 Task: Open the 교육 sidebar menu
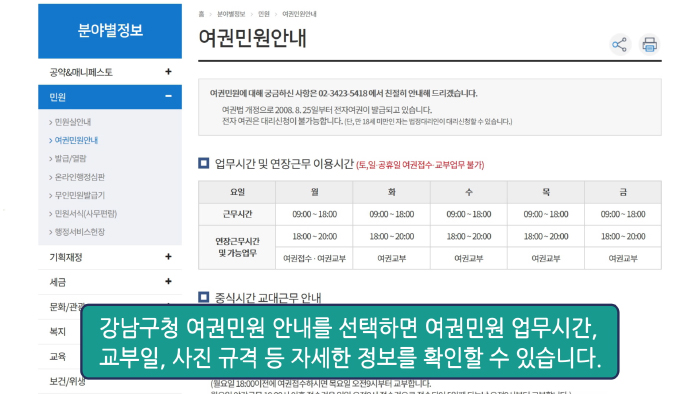(58, 357)
